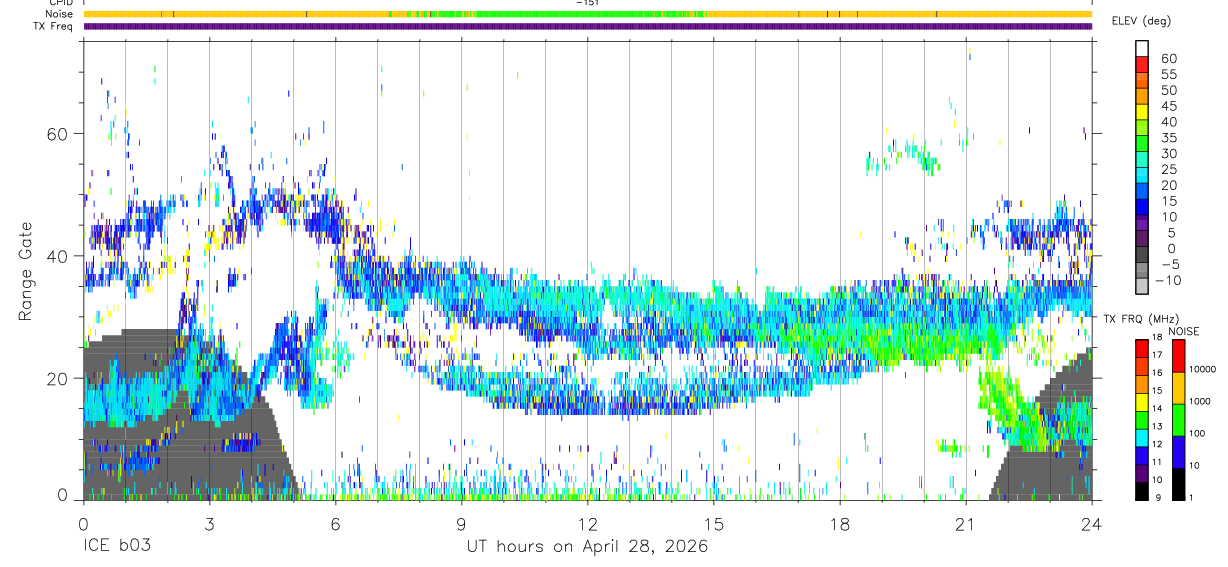Pick the blue NOISE swatch between 100 and 10
The width and height of the screenshot is (1228, 567).
(x=1177, y=452)
